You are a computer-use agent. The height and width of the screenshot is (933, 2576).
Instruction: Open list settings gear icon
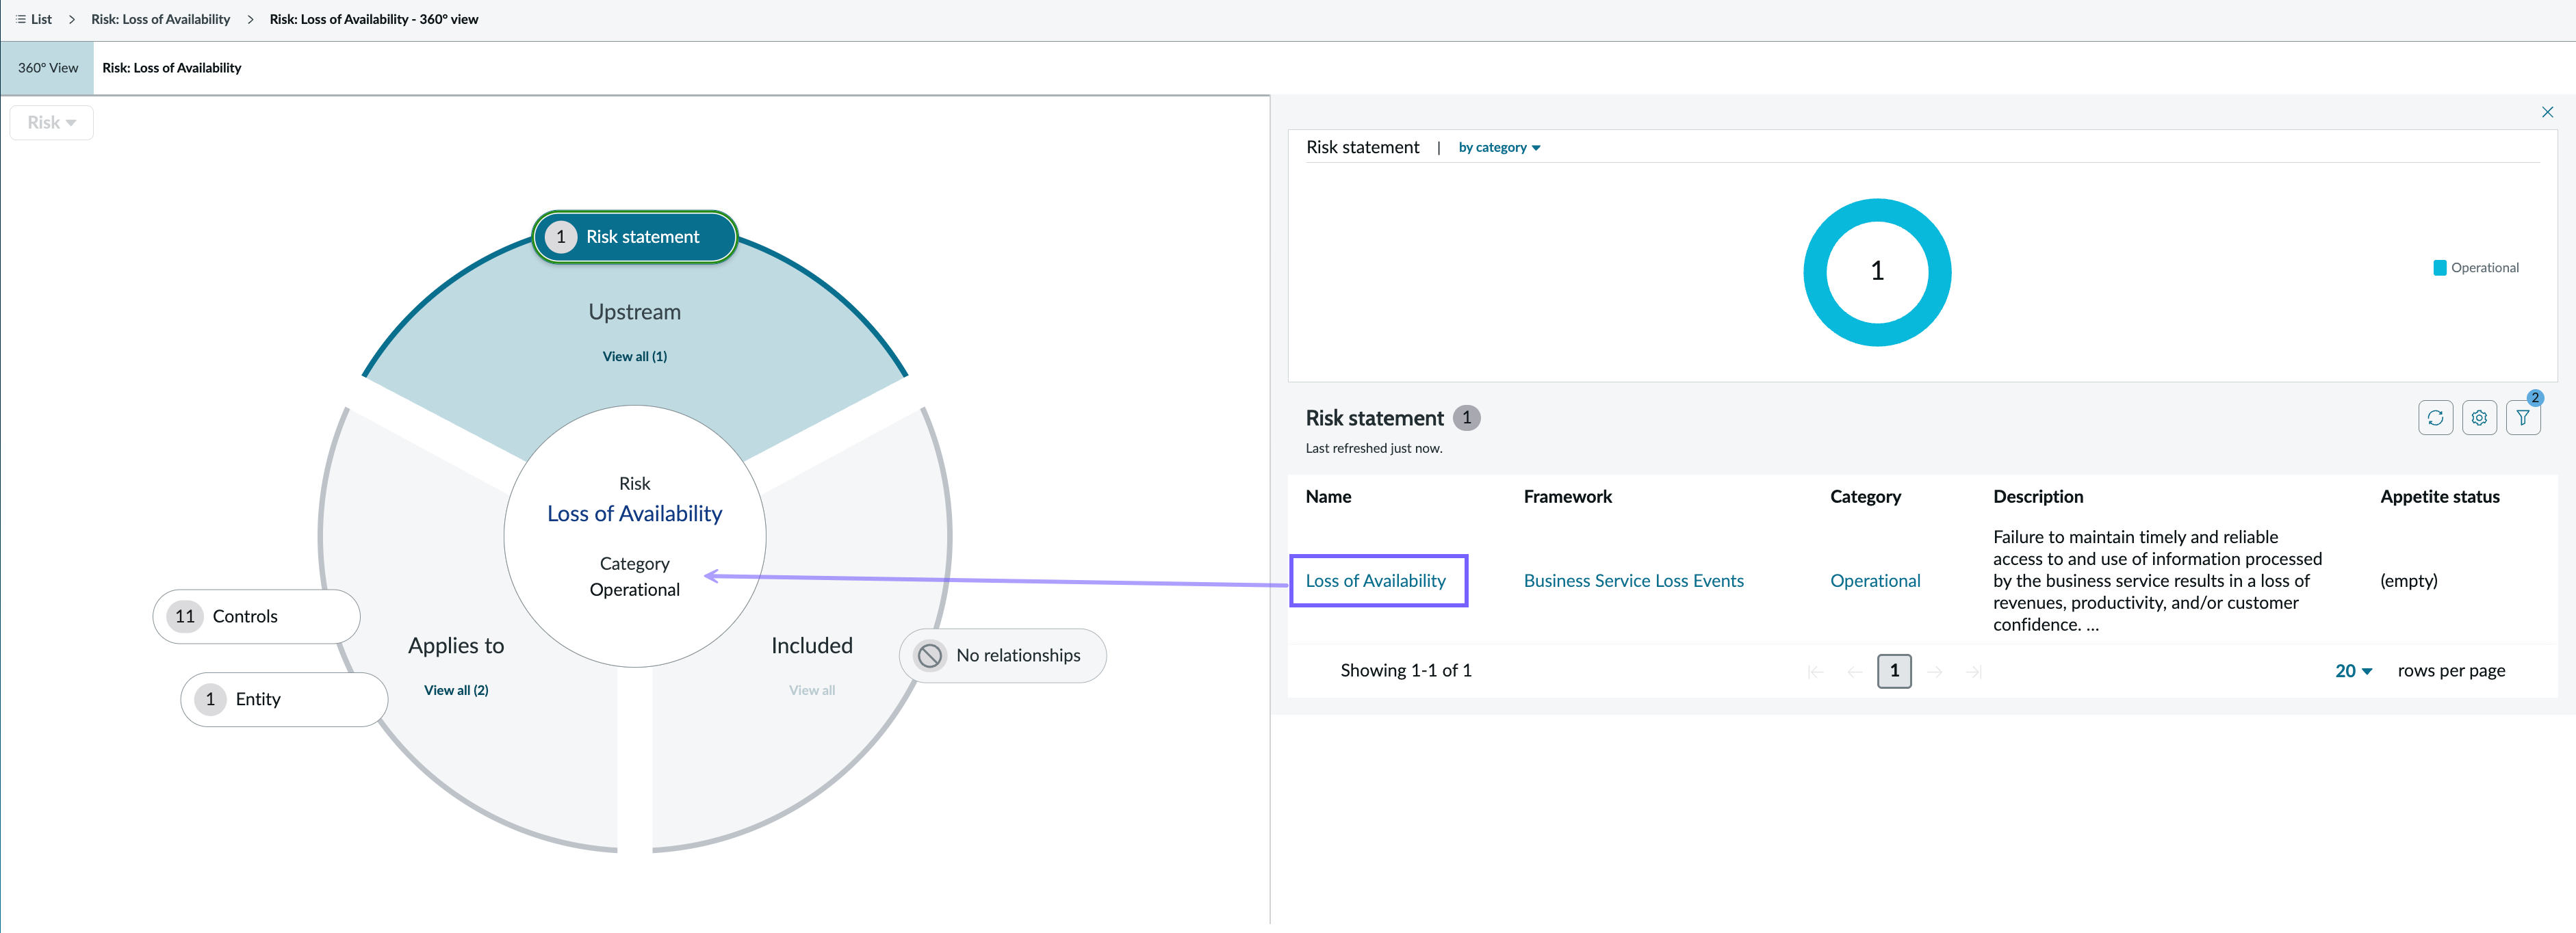coord(2479,418)
